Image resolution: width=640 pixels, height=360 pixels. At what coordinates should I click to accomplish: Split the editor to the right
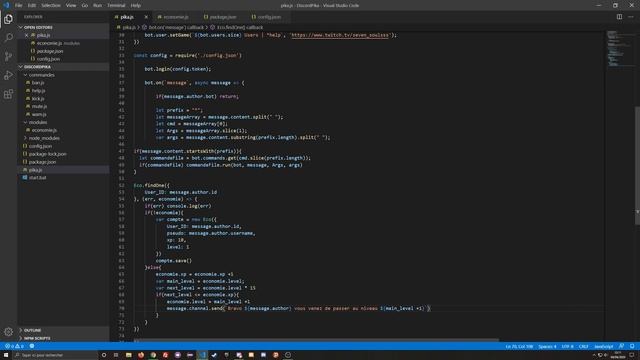coord(619,17)
